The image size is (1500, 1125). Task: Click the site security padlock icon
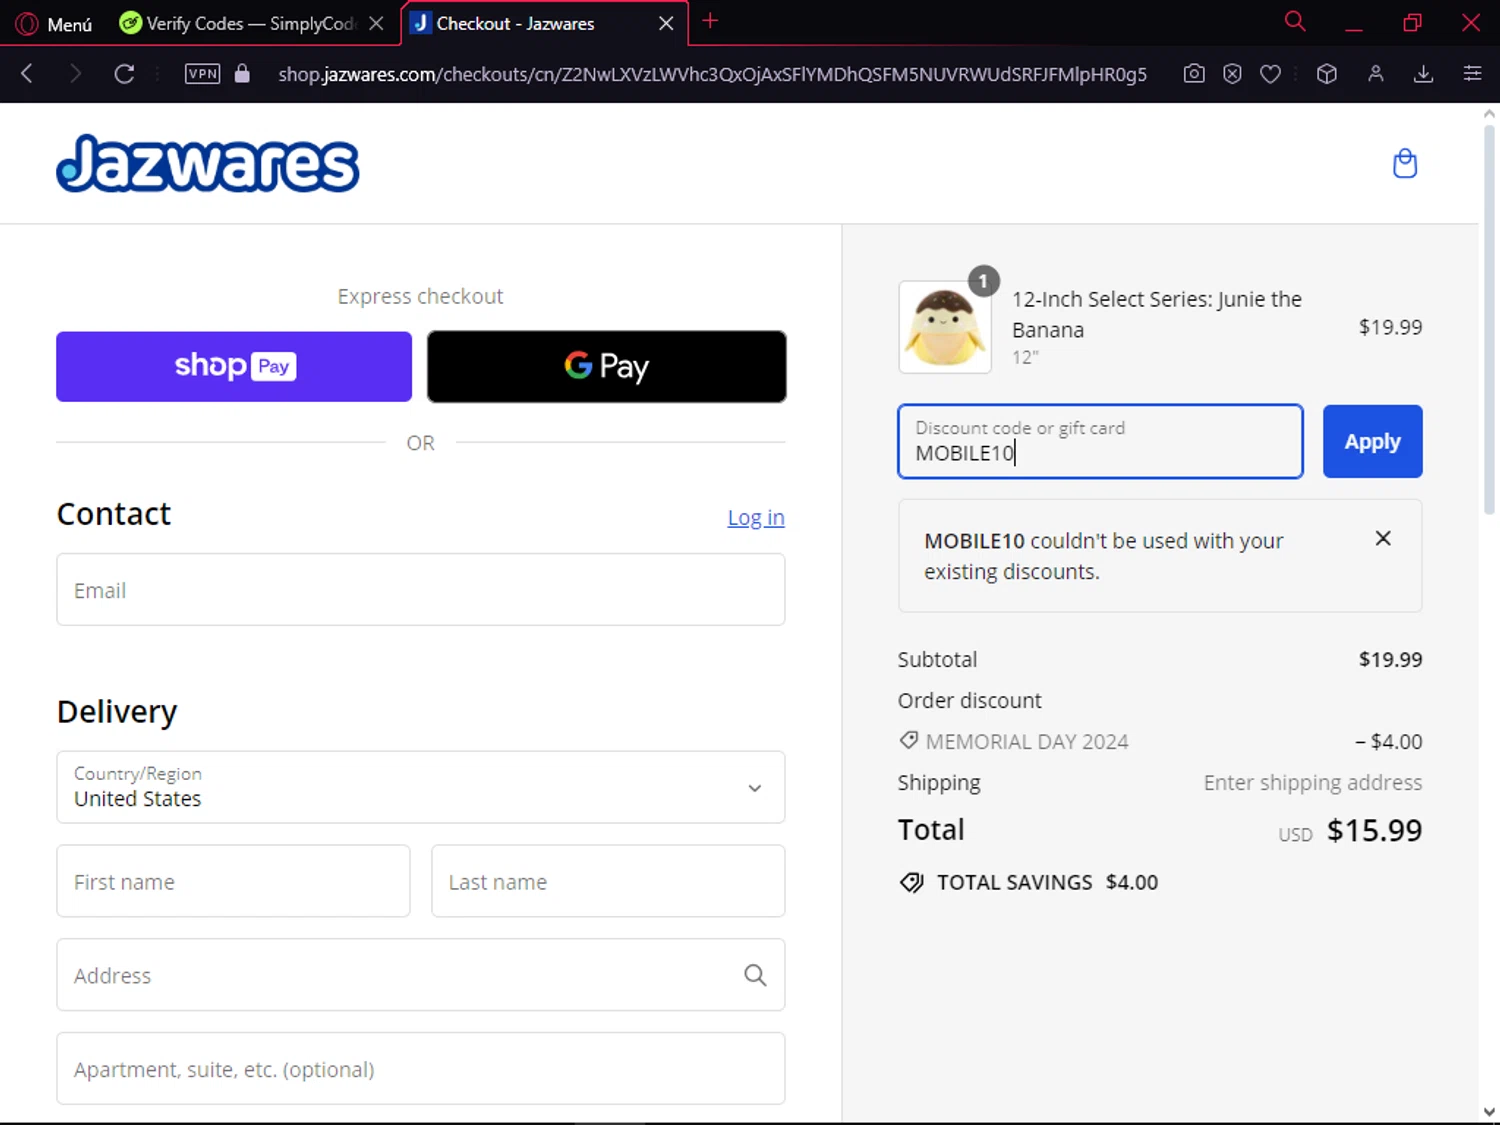(x=242, y=73)
